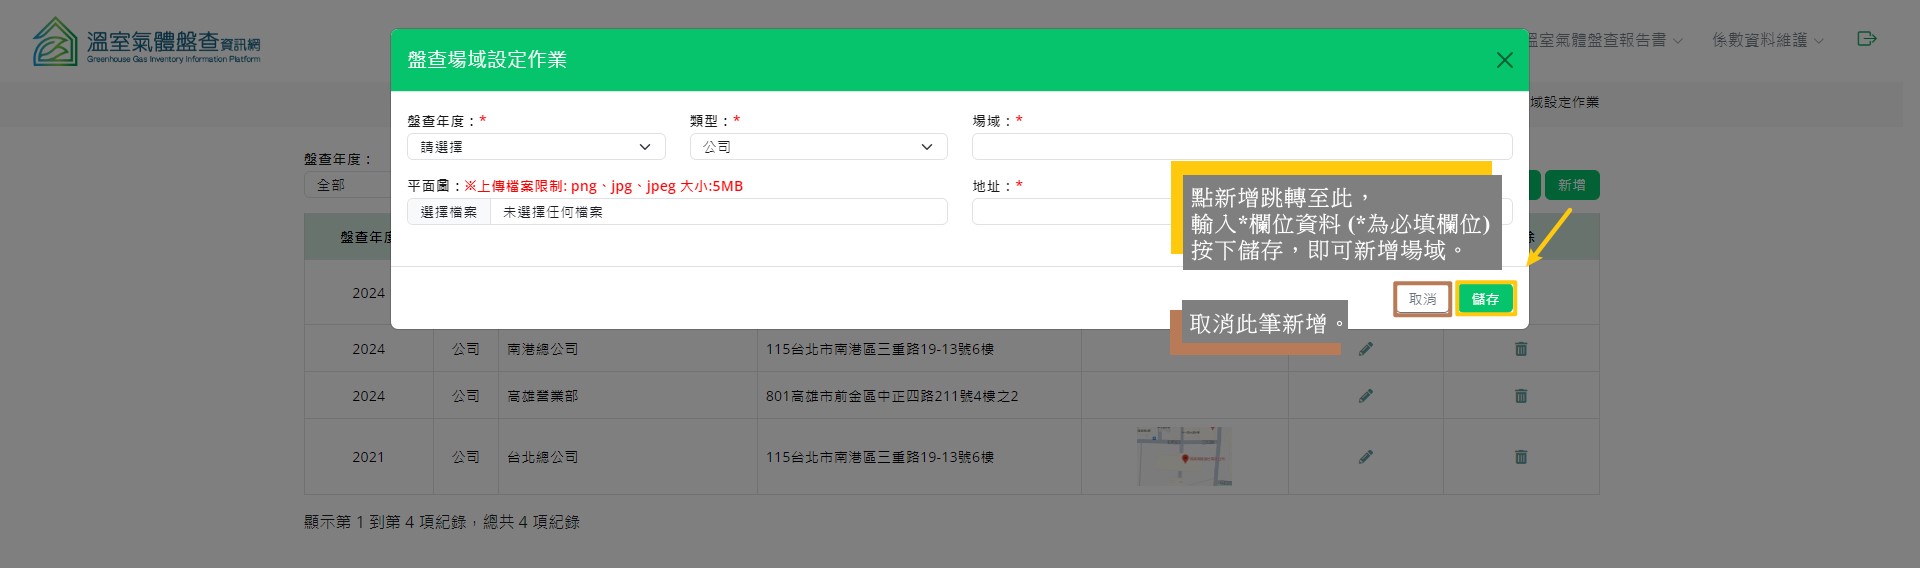Click the greenhouse gas platform logo
The height and width of the screenshot is (568, 1920).
[146, 42]
